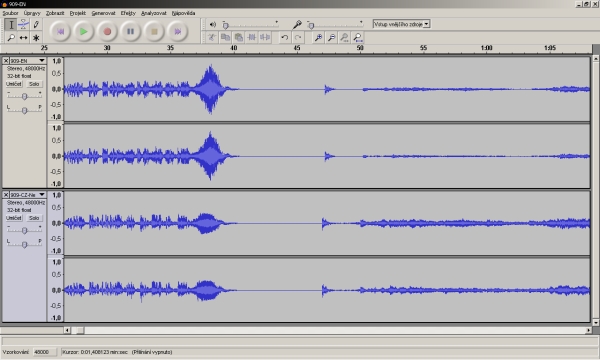Mute the 909-EN track with Umlčet
Screen dimensions: 600x360
pos(14,84)
